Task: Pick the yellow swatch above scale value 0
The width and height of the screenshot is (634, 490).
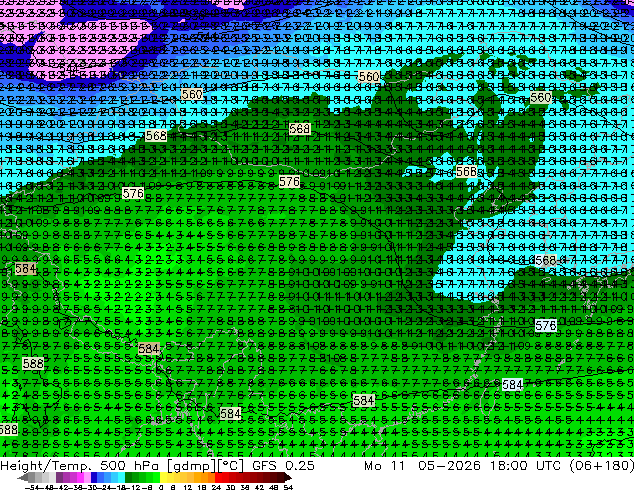Action: pyautogui.click(x=163, y=477)
